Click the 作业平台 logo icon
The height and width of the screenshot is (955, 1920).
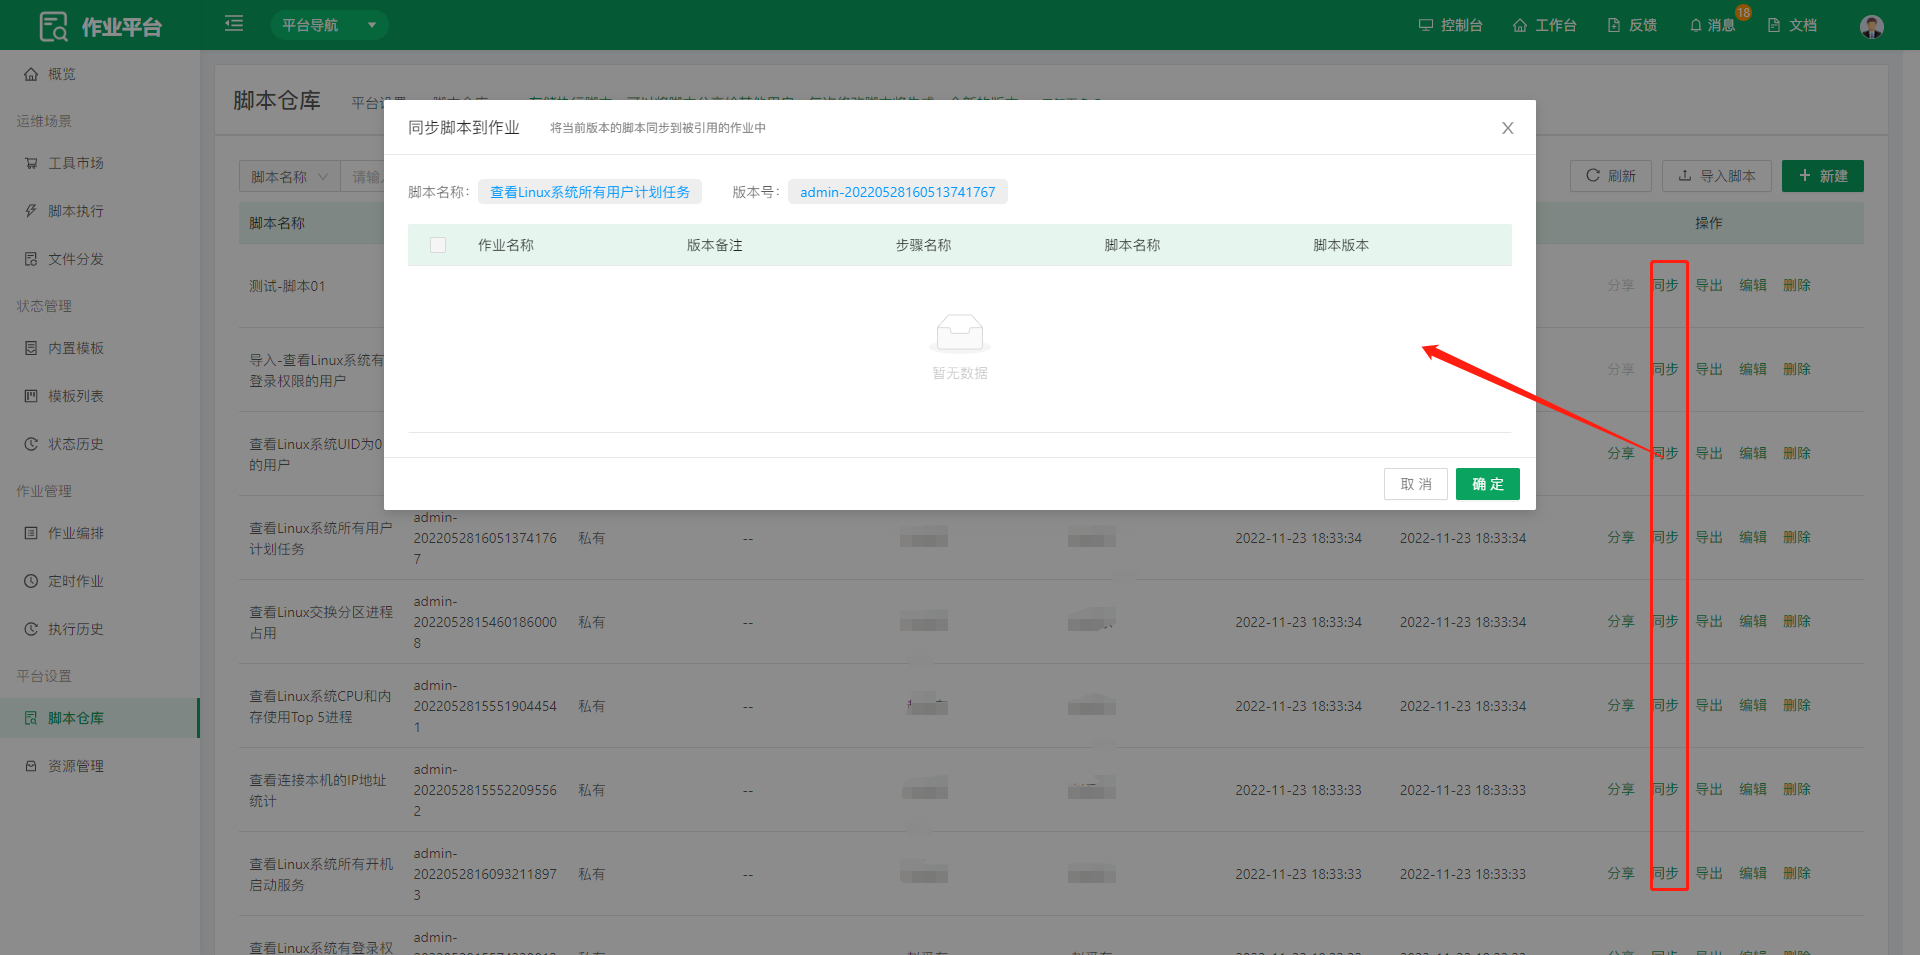(54, 26)
